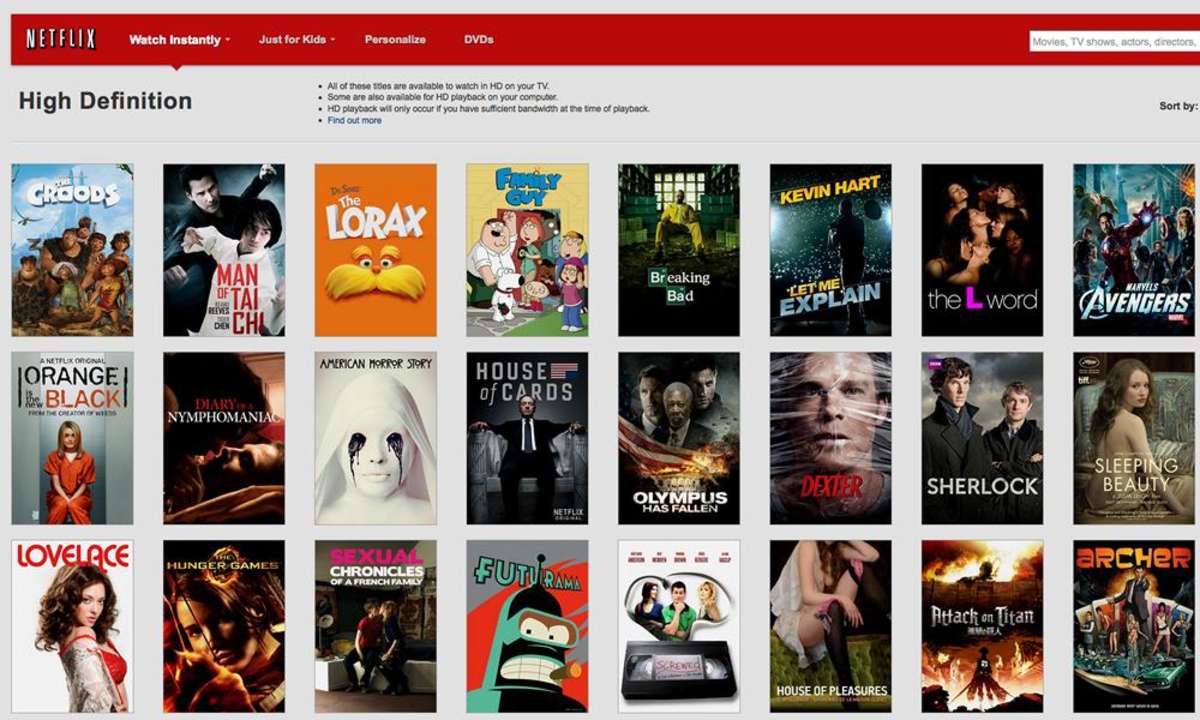This screenshot has width=1200, height=720.
Task: Open the House of Cards poster
Action: point(527,438)
